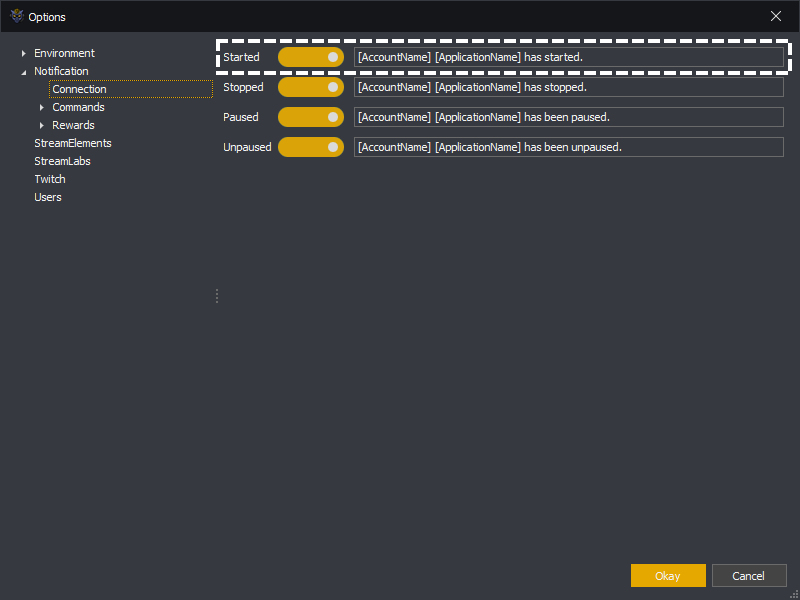
Task: Click the Cancel button
Action: tap(749, 576)
